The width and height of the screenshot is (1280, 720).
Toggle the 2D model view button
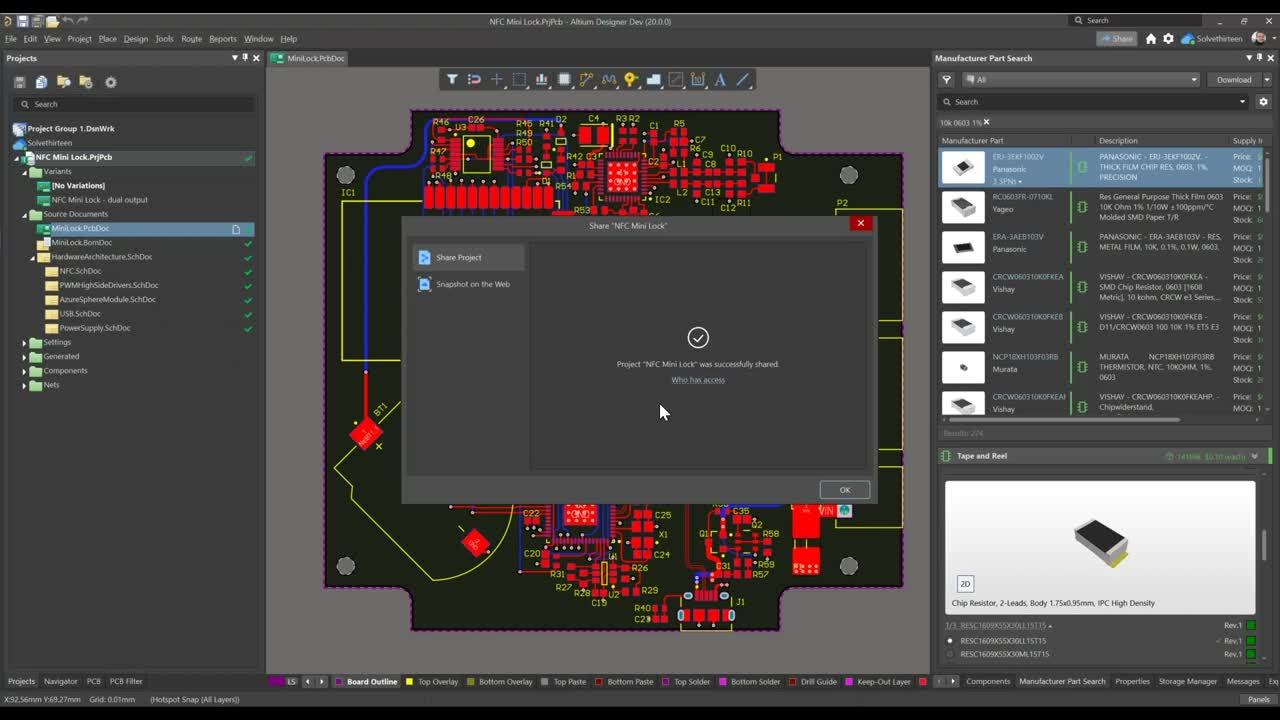pyautogui.click(x=965, y=584)
